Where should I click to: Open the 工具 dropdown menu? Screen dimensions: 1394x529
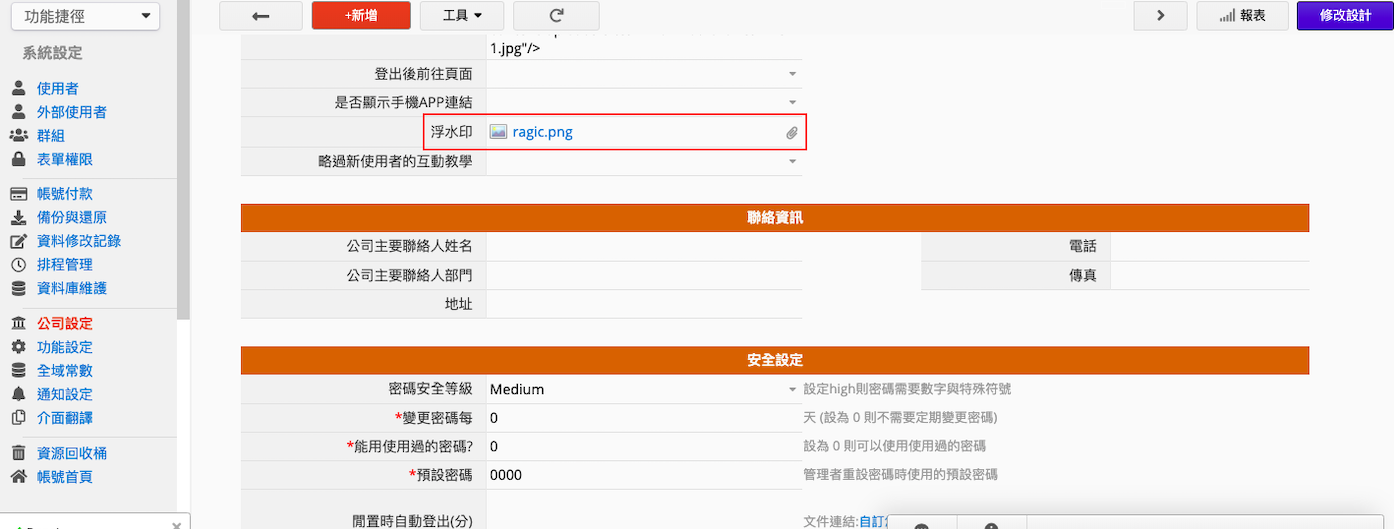coord(462,16)
